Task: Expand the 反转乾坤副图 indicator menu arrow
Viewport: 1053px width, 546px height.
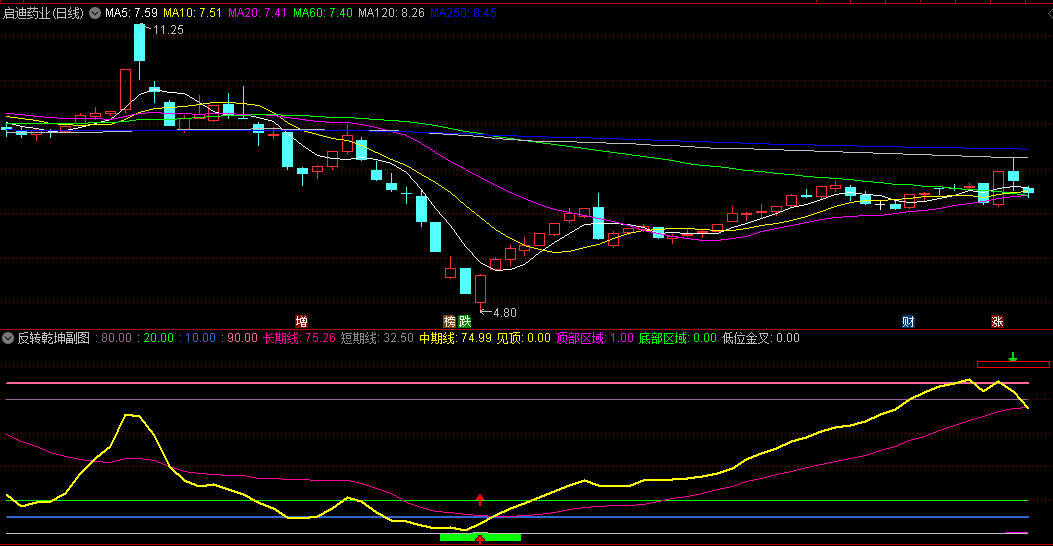Action: pyautogui.click(x=8, y=338)
